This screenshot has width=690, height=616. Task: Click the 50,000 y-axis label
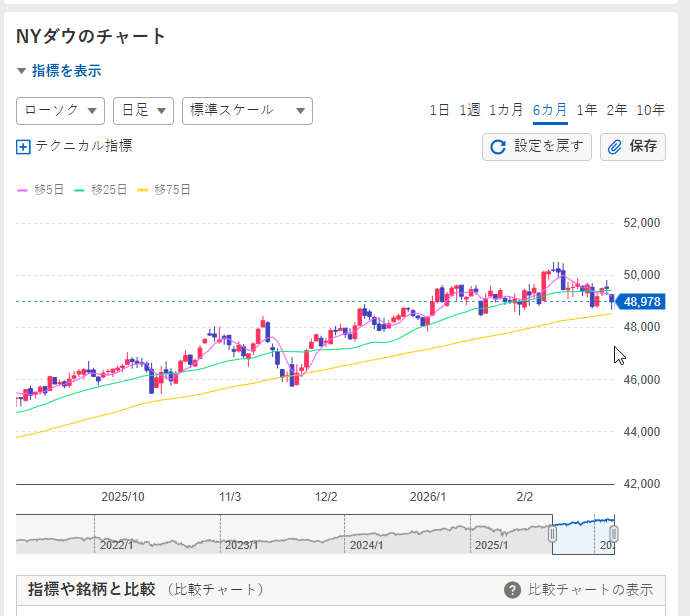coord(642,275)
